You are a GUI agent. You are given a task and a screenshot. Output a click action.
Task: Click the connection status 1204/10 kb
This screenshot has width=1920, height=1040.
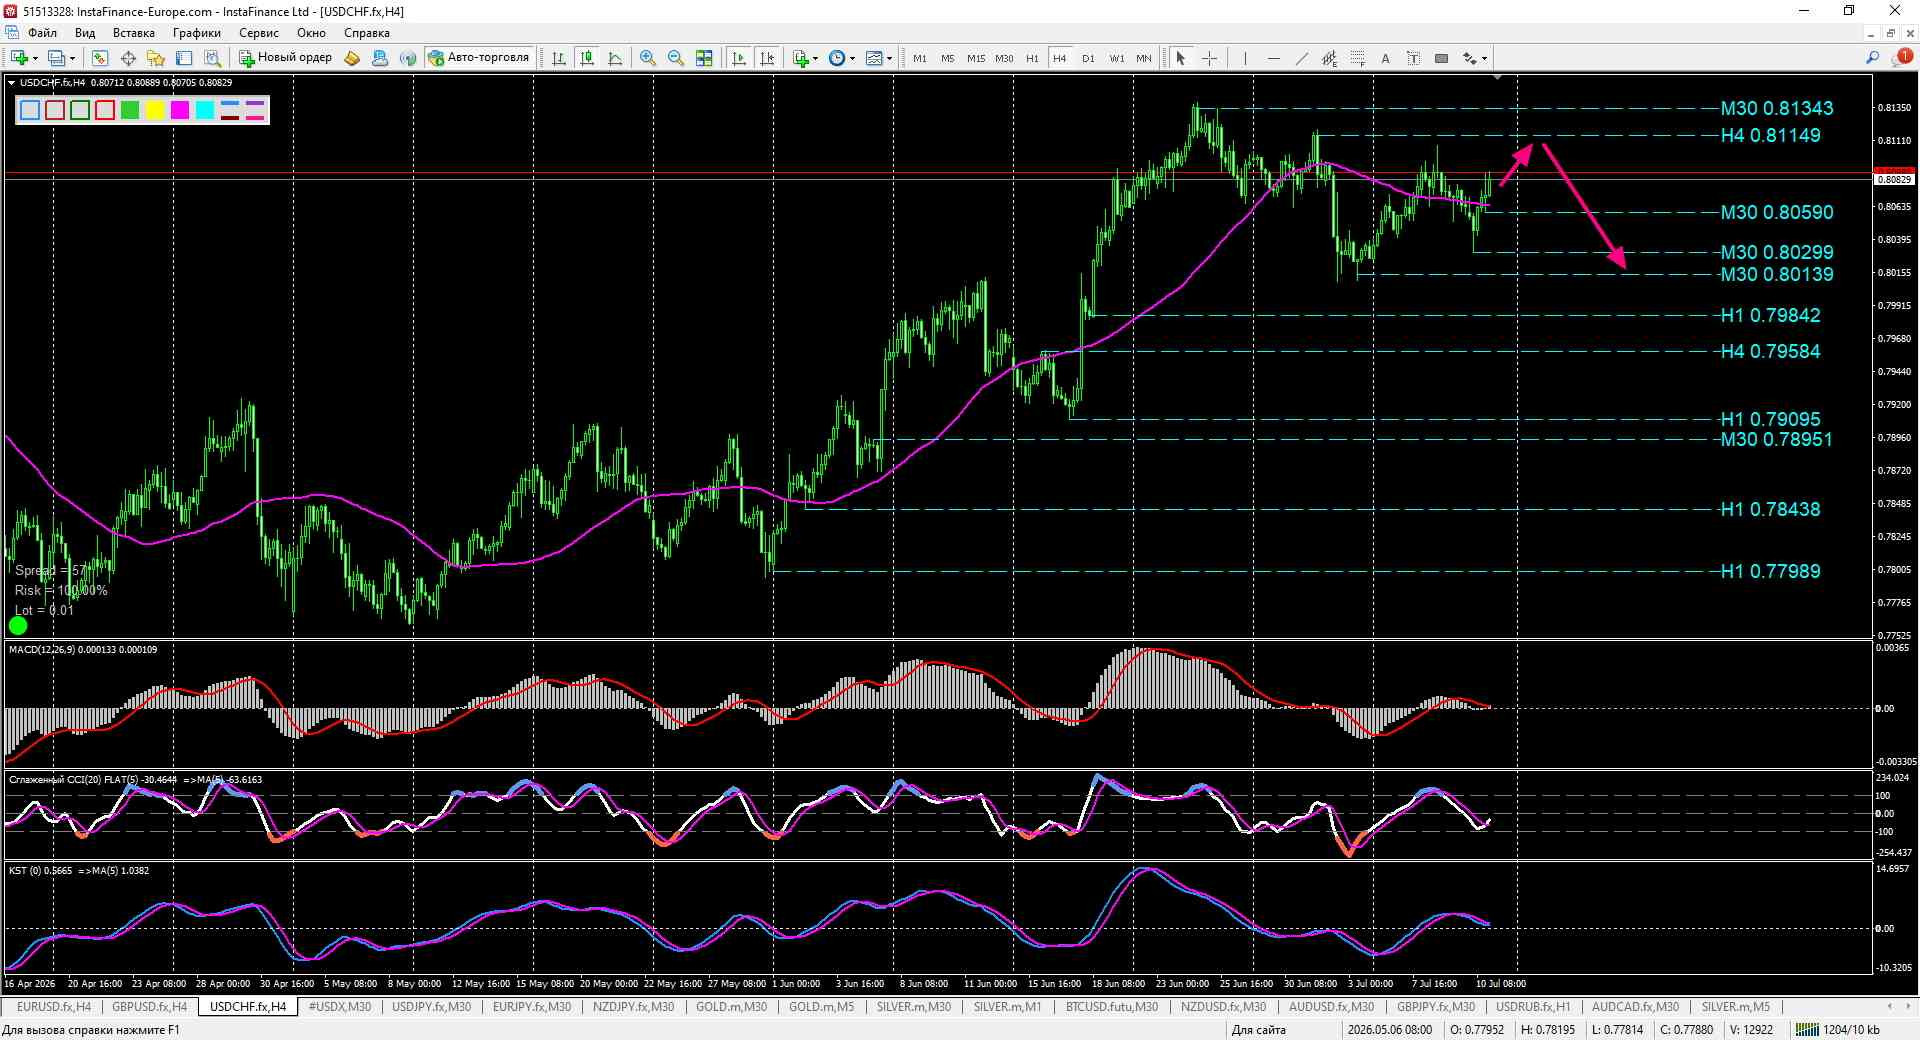click(x=1839, y=1029)
